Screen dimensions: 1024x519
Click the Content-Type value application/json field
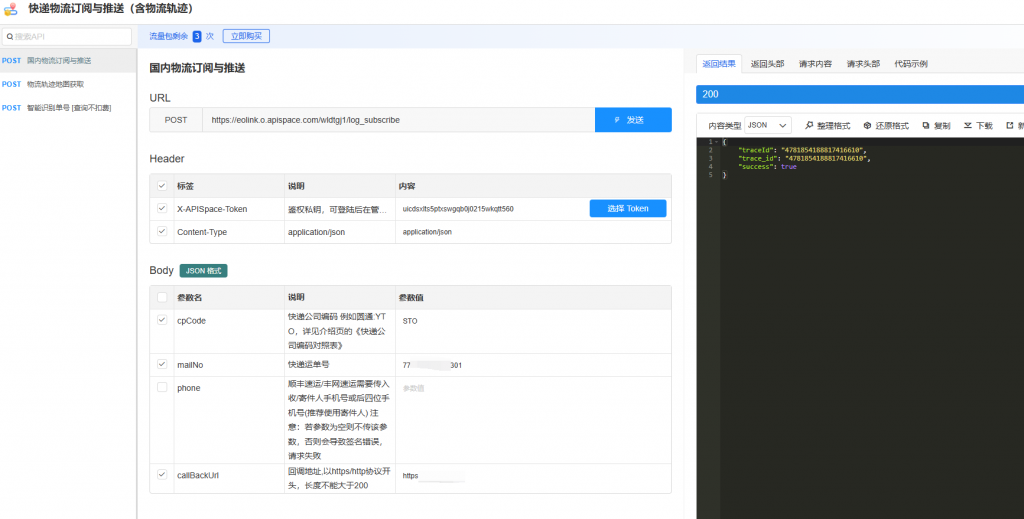[x=533, y=232]
